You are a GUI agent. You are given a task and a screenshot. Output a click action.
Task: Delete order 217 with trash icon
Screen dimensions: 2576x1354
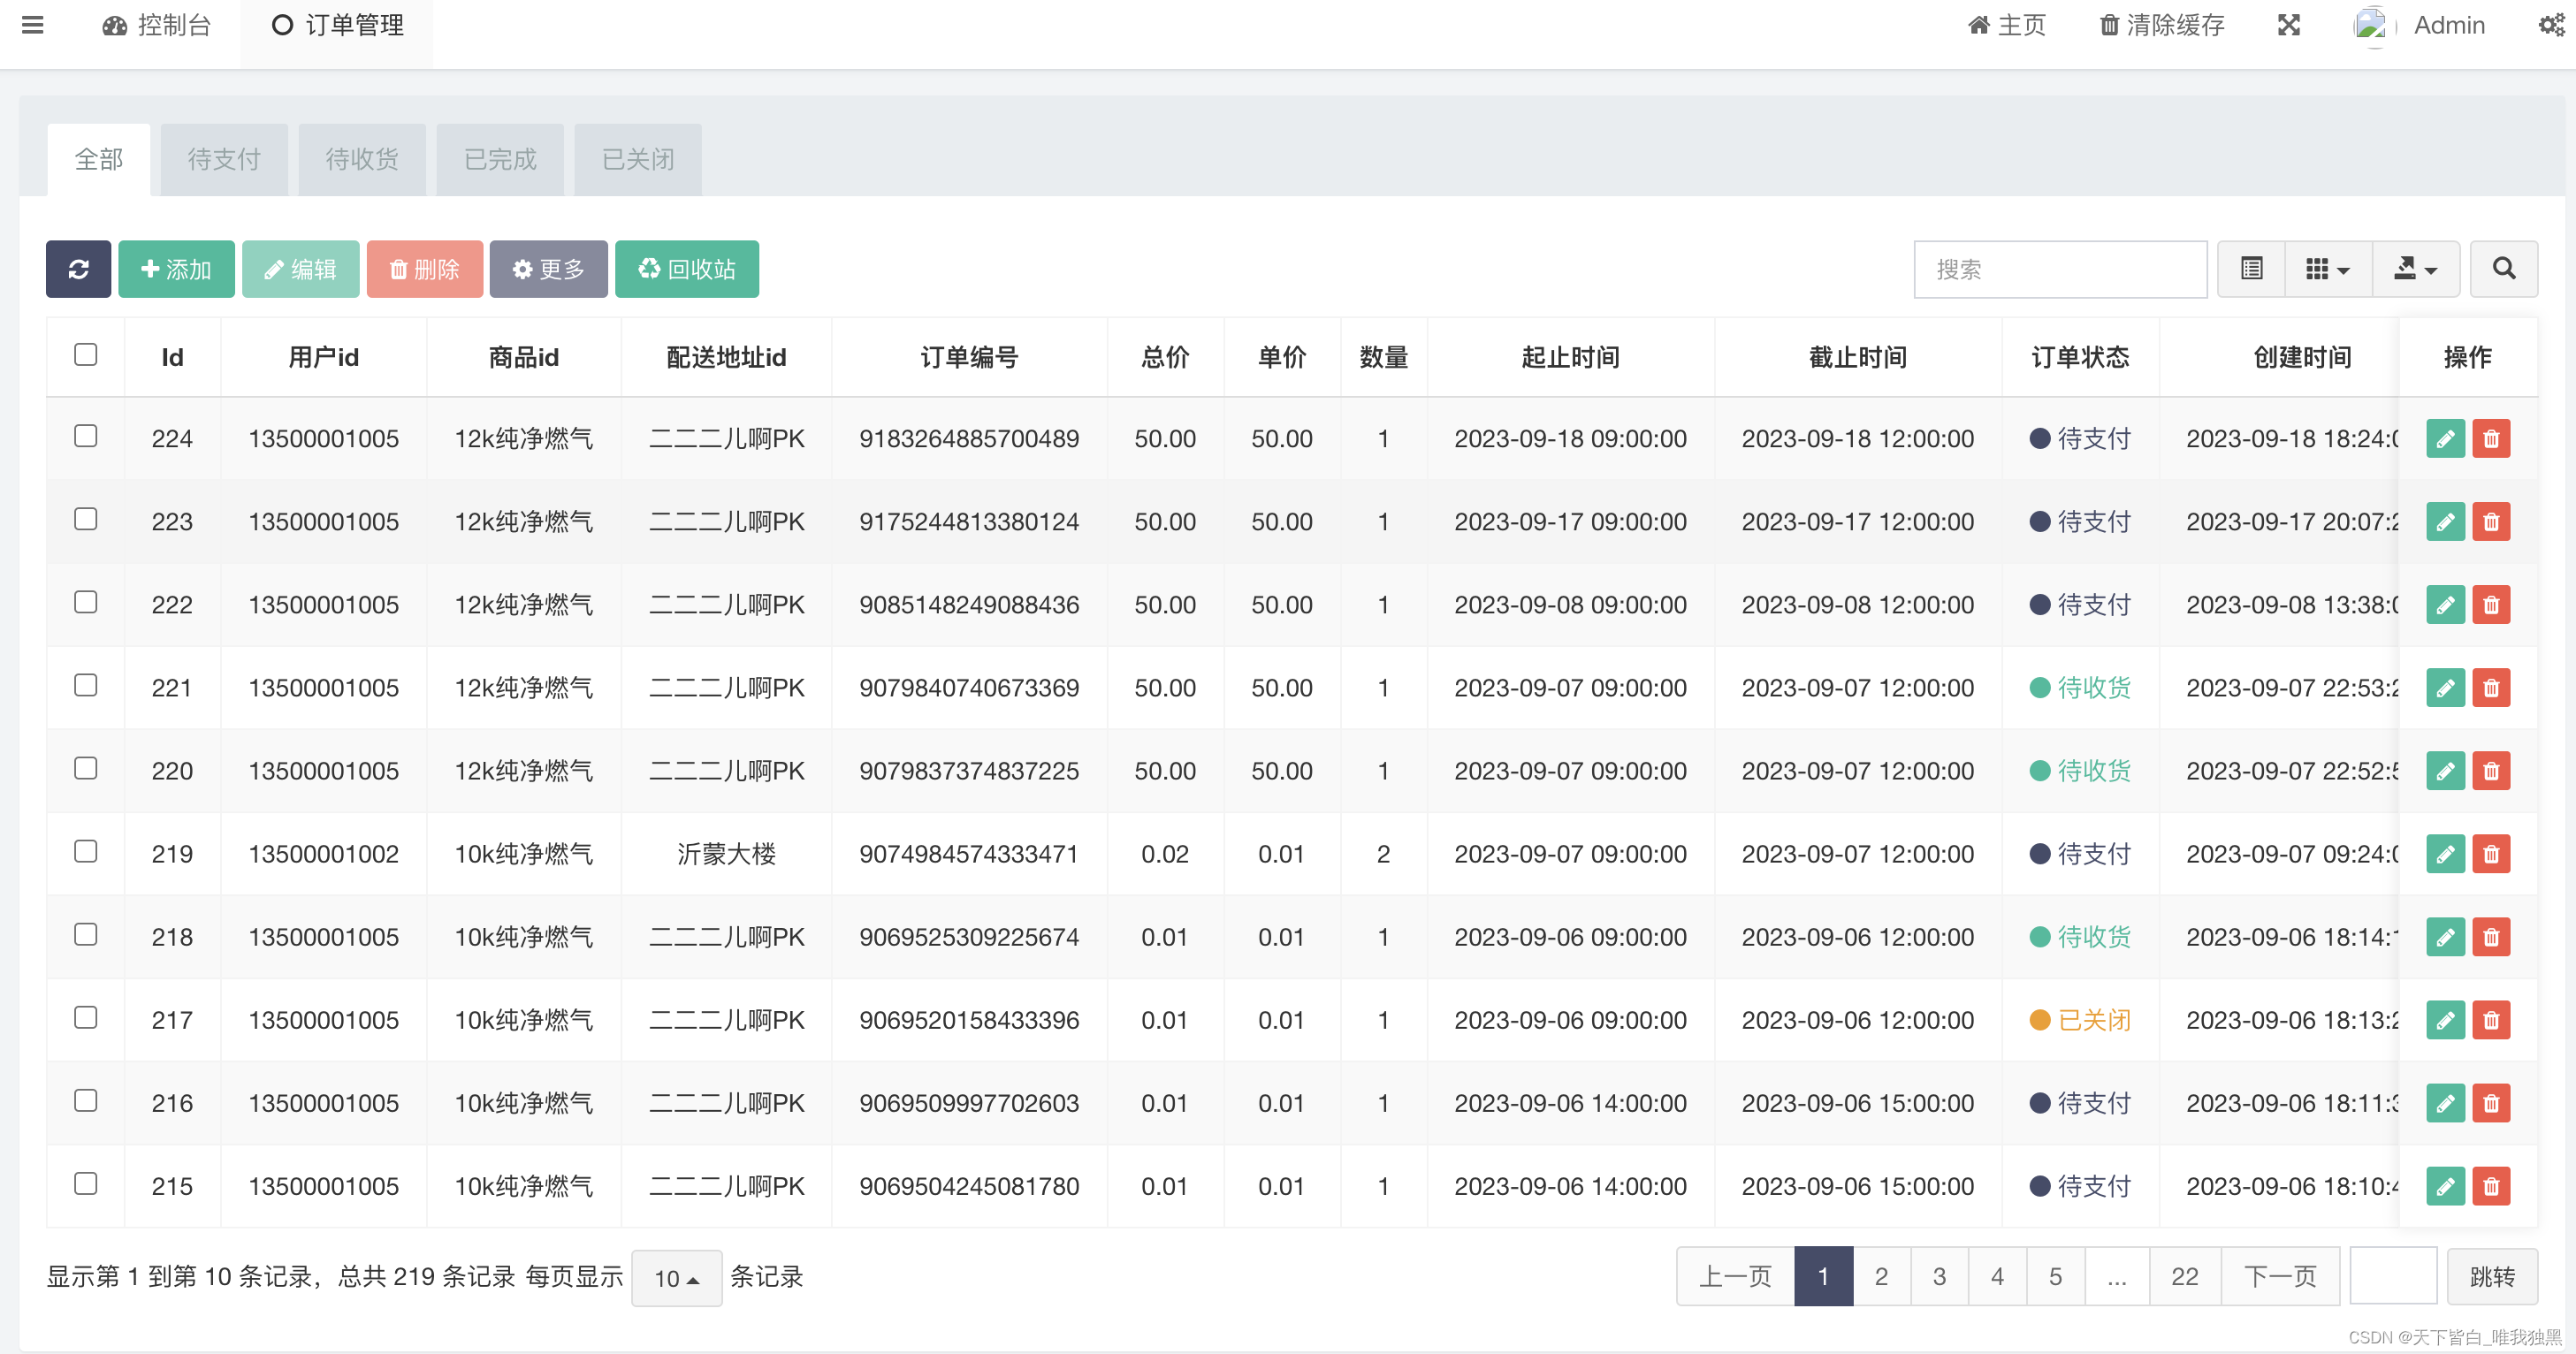click(2491, 1019)
